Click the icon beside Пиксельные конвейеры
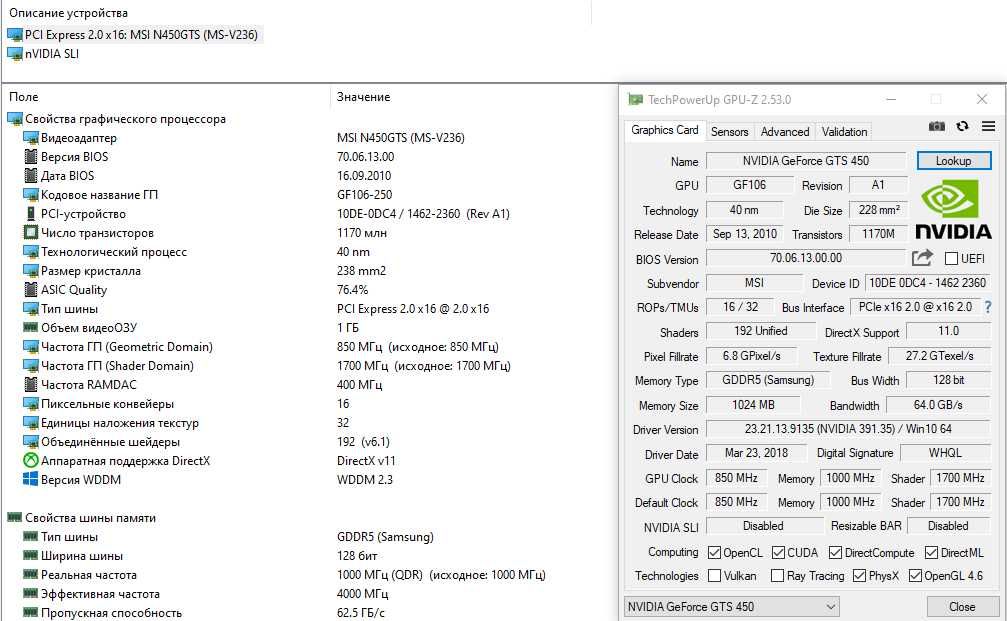Screen dimensions: 1007x621 click(30, 404)
